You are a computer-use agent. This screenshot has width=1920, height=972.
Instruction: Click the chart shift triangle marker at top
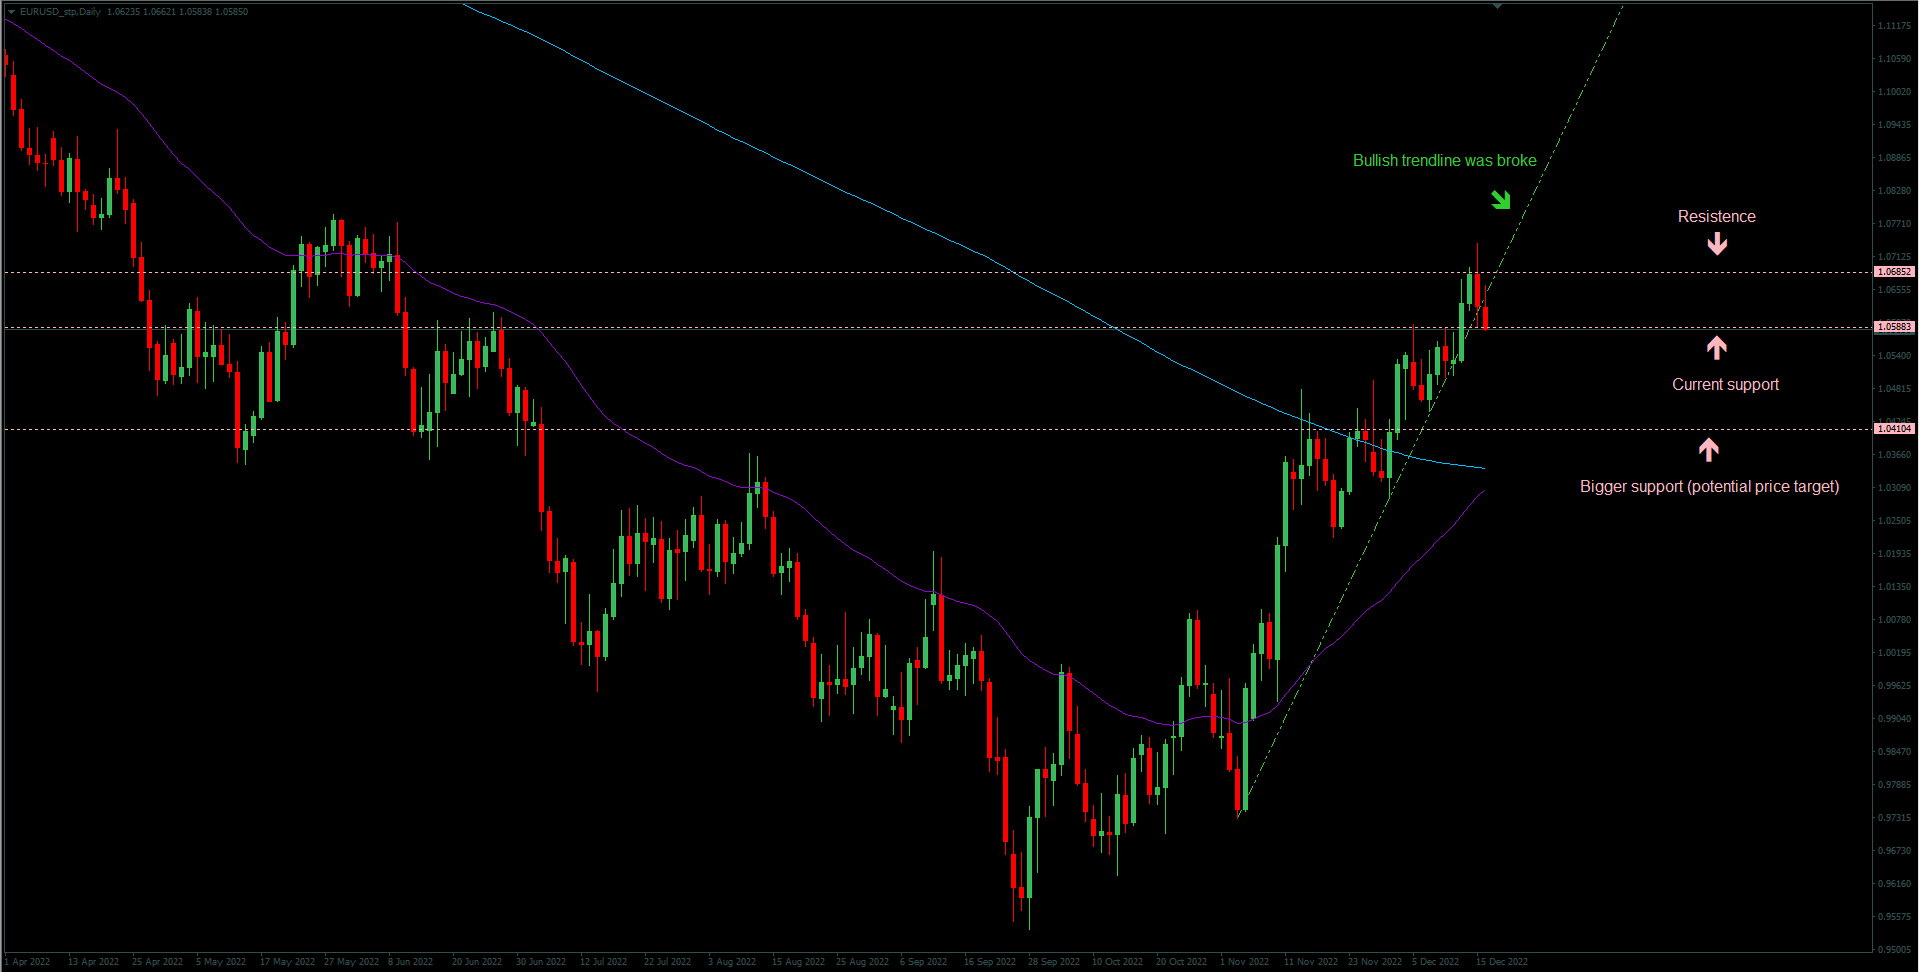coord(1497,6)
